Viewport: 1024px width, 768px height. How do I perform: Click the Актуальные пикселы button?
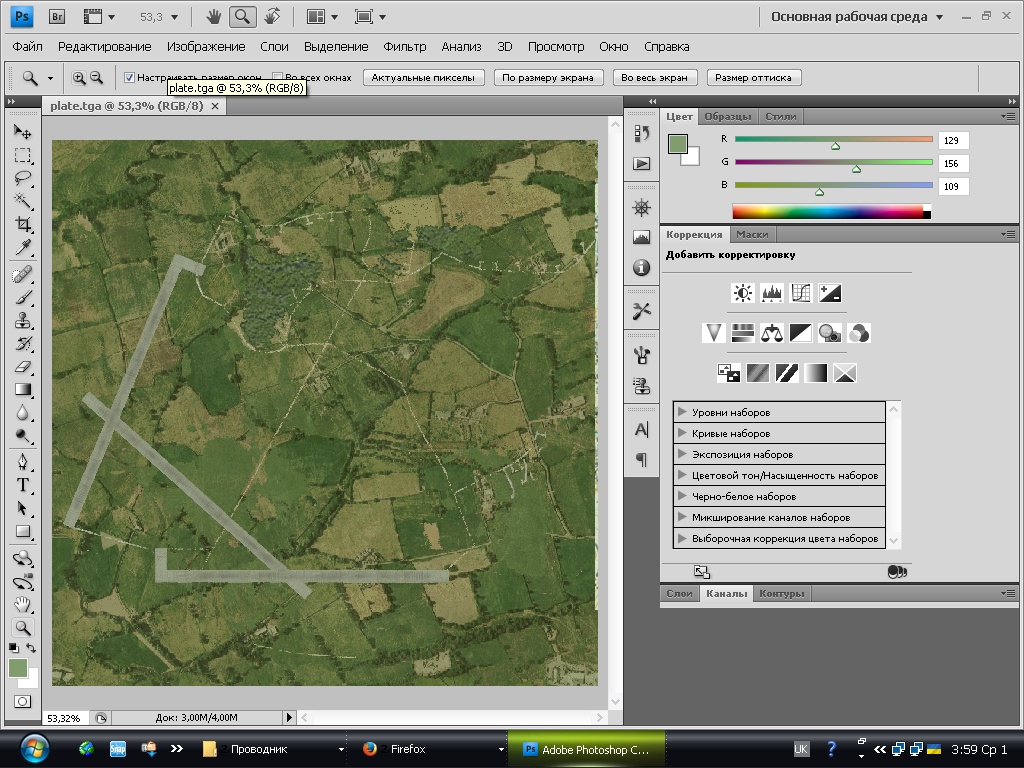425,78
